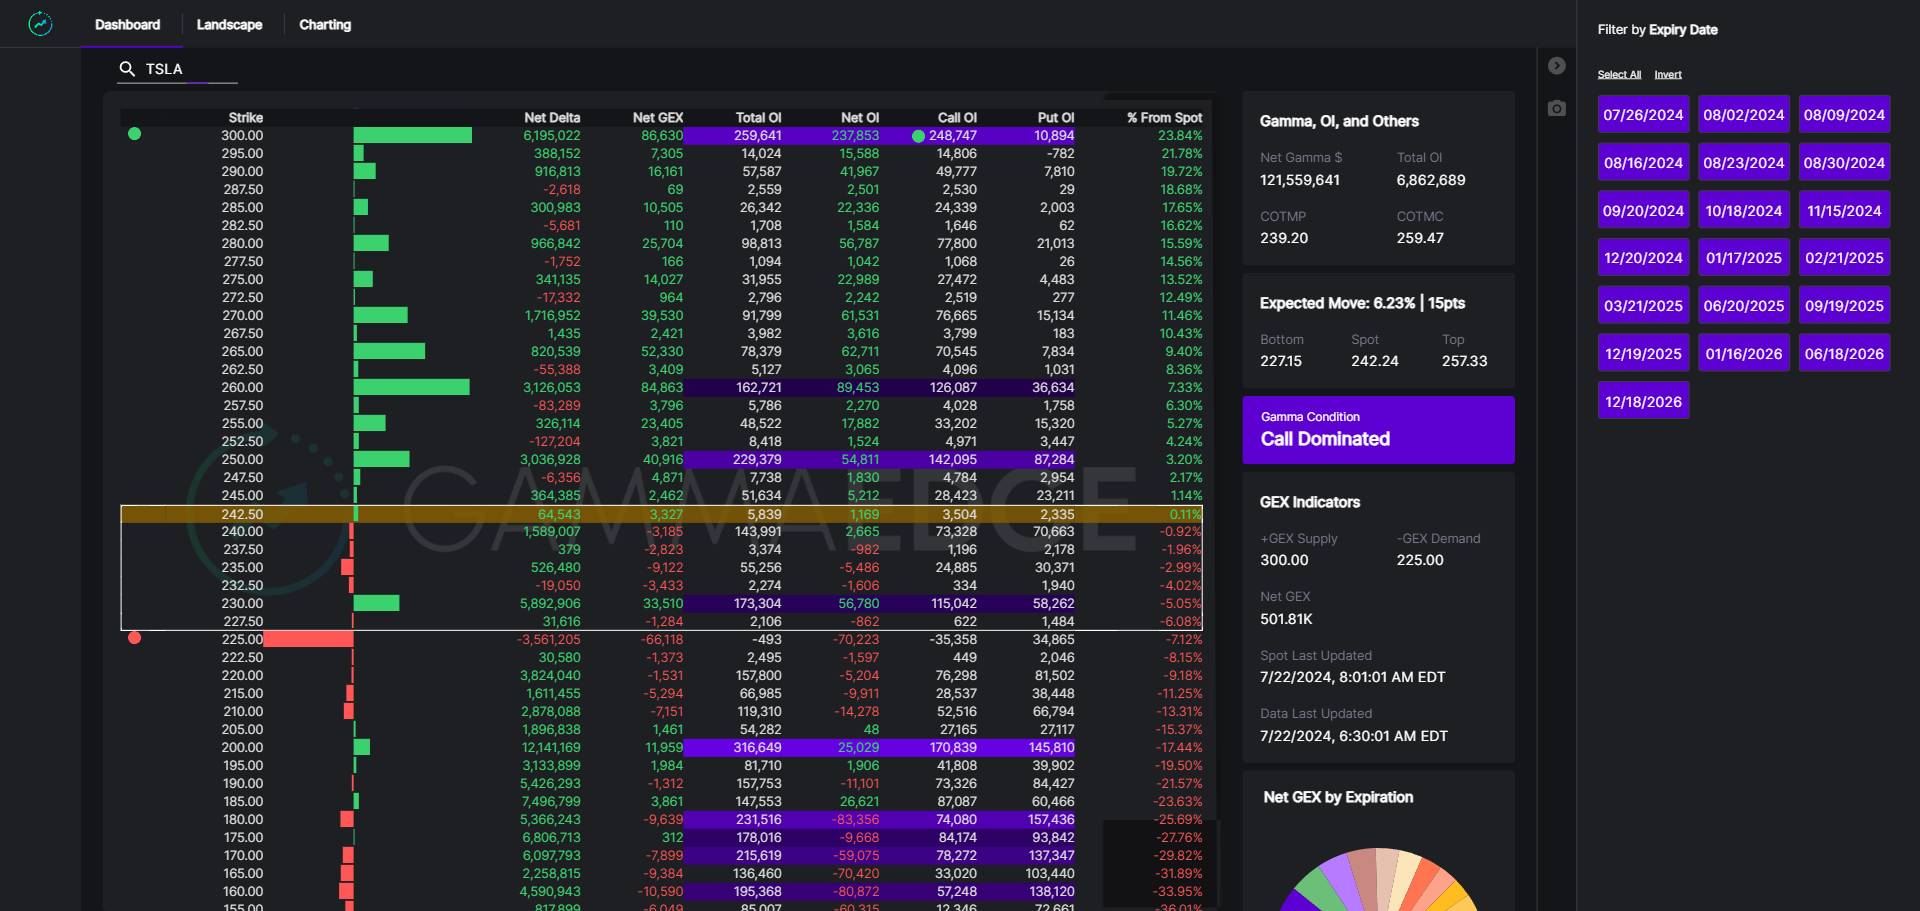Click the Put OI column header
The height and width of the screenshot is (911, 1920).
tap(1056, 118)
